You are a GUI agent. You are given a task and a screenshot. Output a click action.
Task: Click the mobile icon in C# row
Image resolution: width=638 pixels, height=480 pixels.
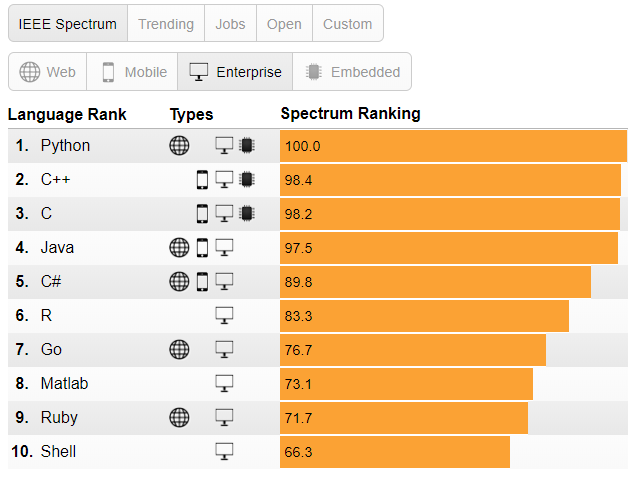202,282
